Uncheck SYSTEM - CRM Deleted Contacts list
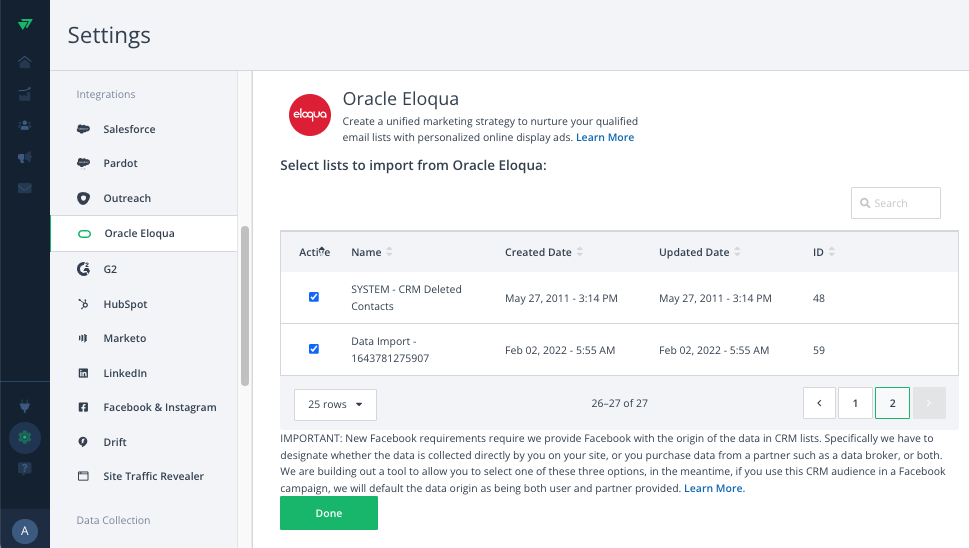 tap(314, 297)
